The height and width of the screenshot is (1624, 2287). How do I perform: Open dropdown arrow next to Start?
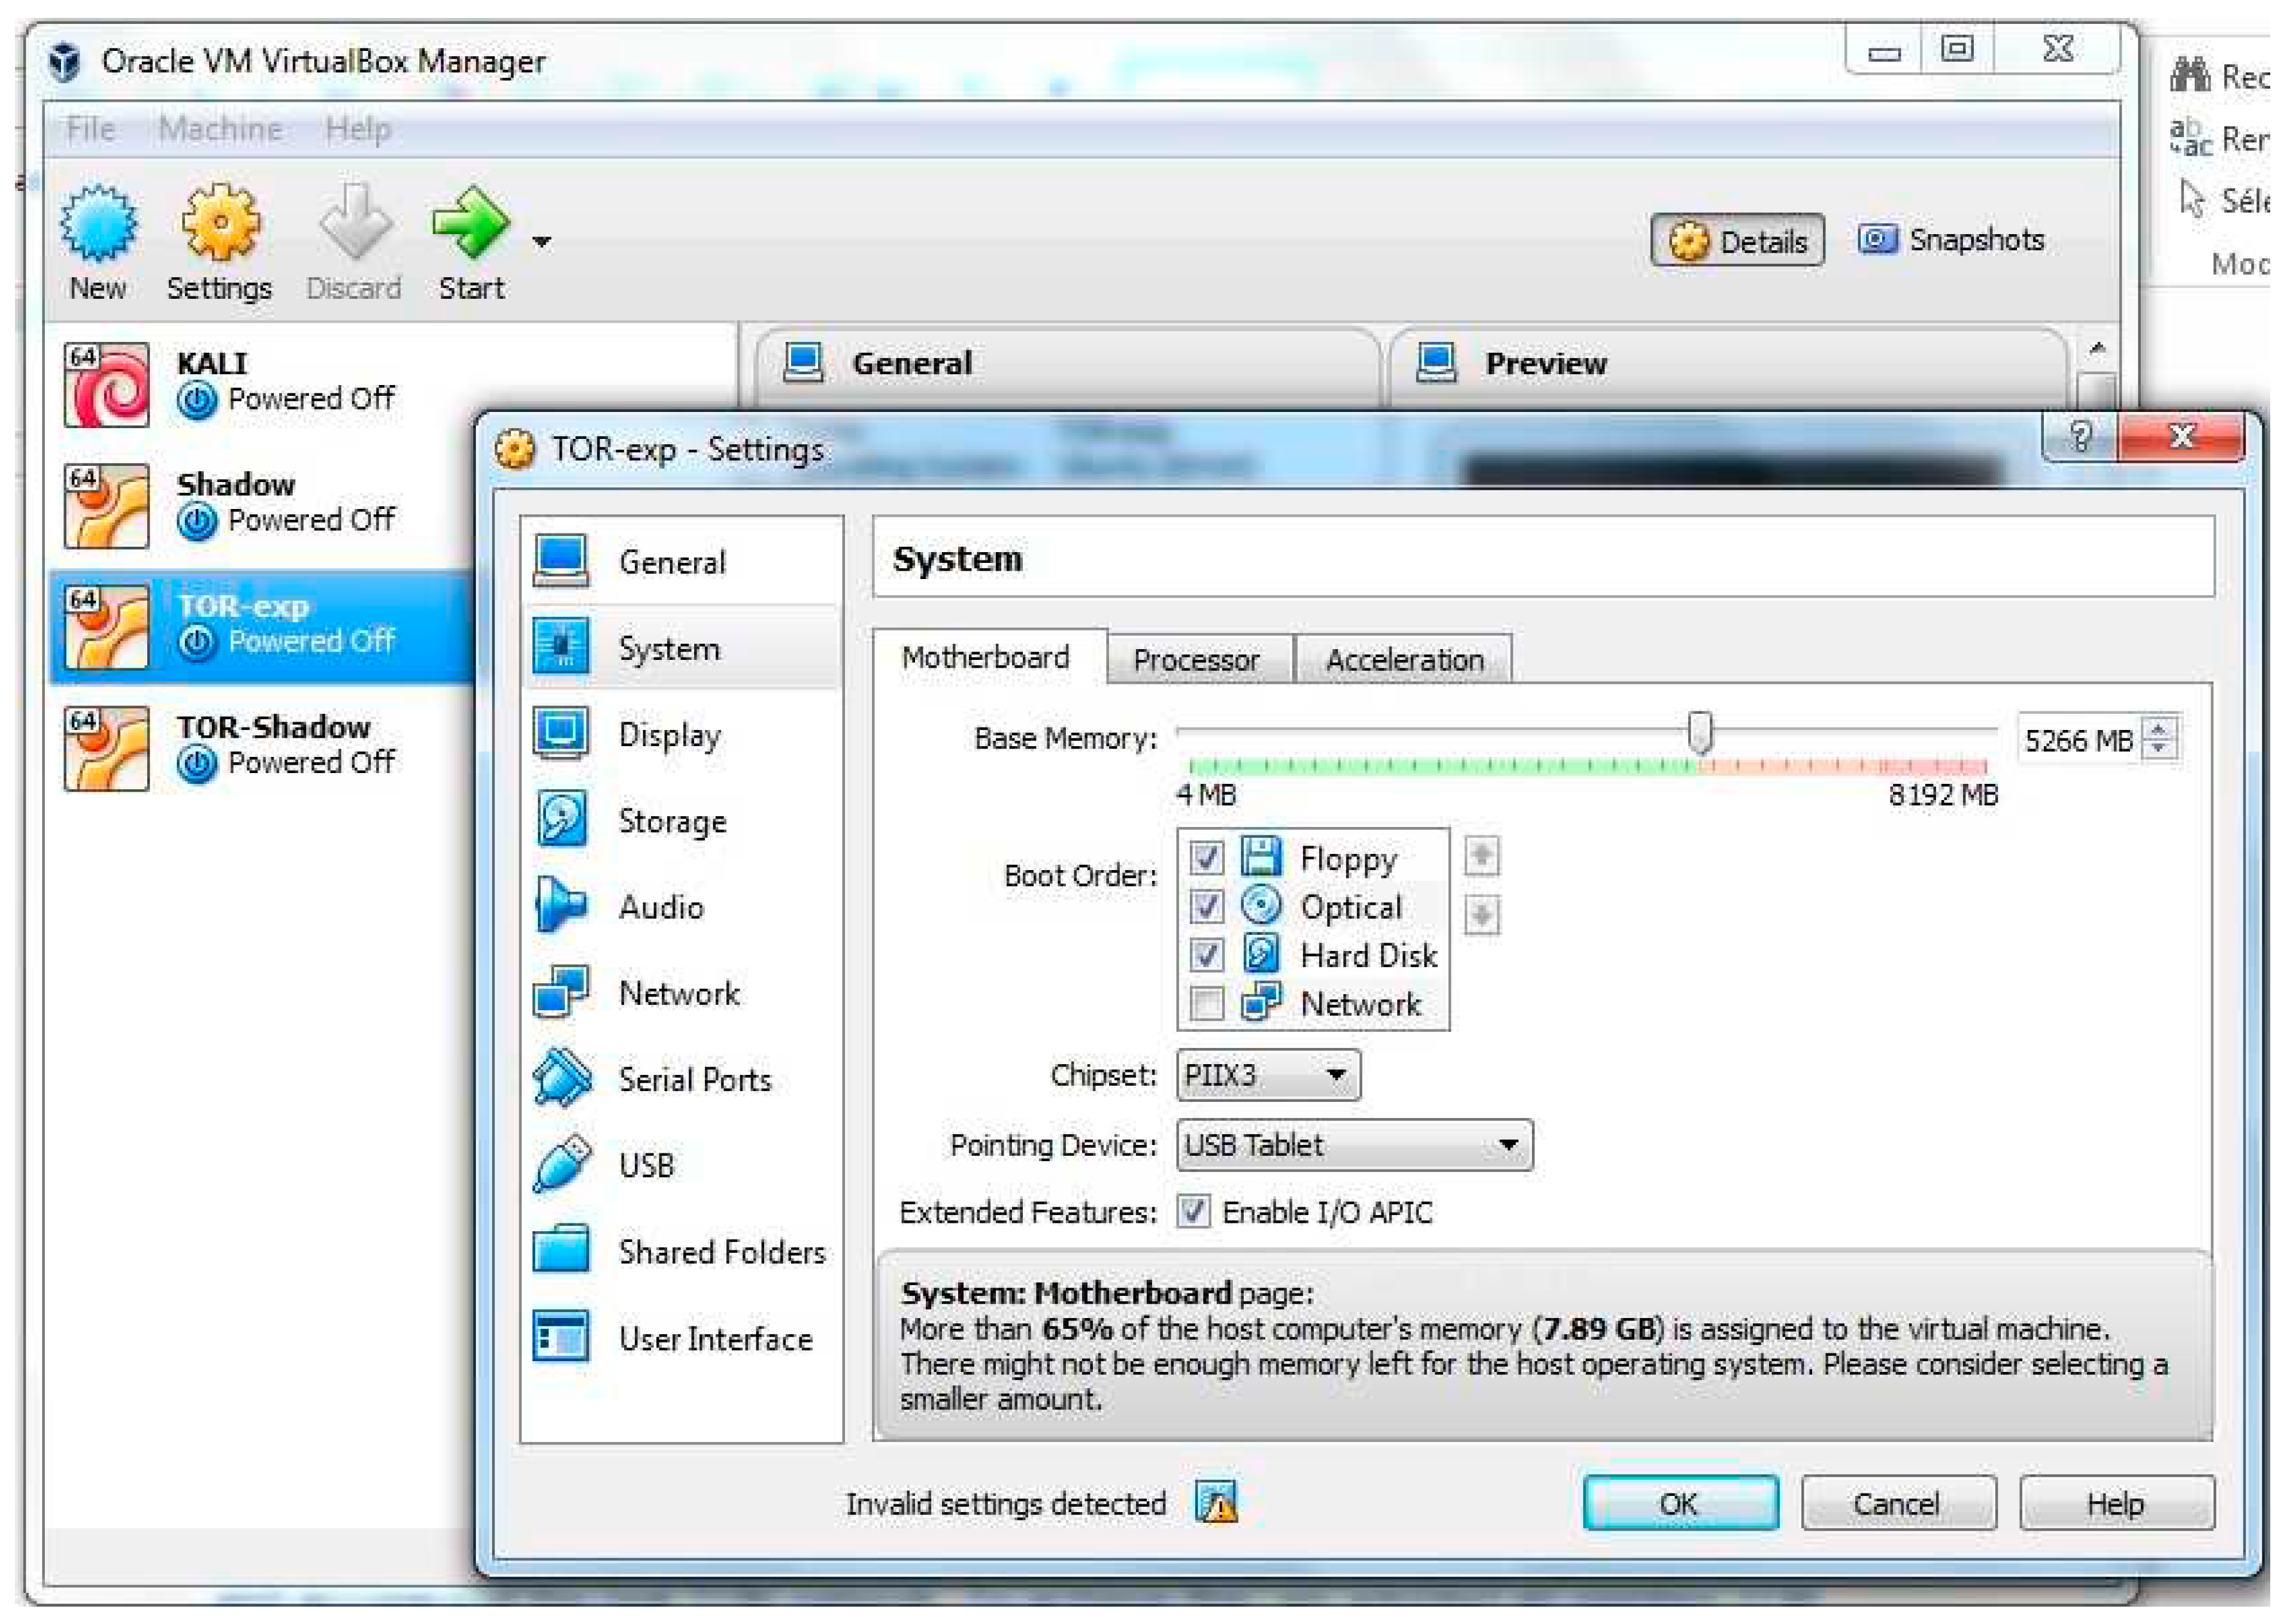[x=542, y=242]
